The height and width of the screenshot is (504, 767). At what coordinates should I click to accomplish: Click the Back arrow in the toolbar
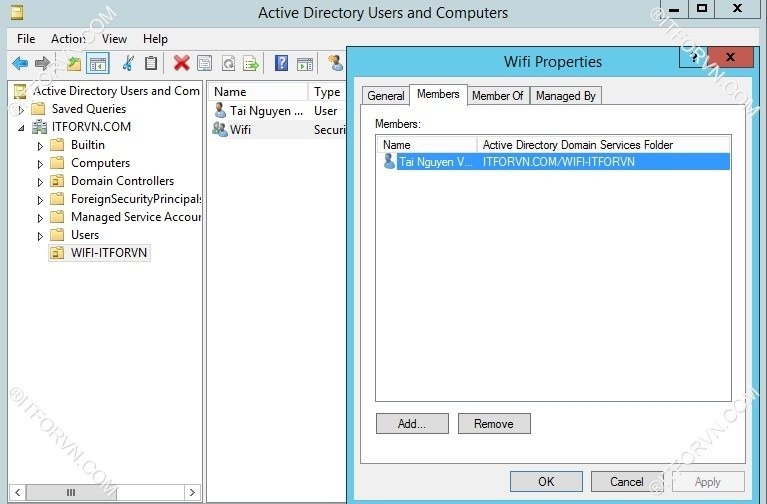tap(20, 64)
